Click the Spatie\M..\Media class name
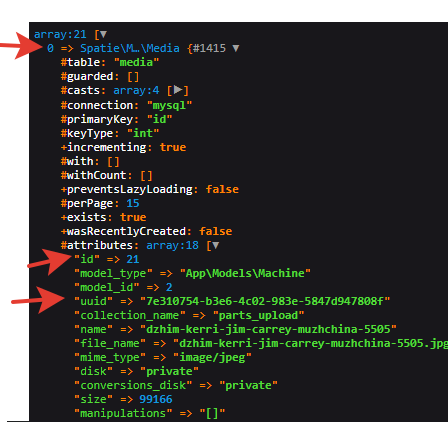Image resolution: width=448 pixels, height=422 pixels. click(x=130, y=48)
